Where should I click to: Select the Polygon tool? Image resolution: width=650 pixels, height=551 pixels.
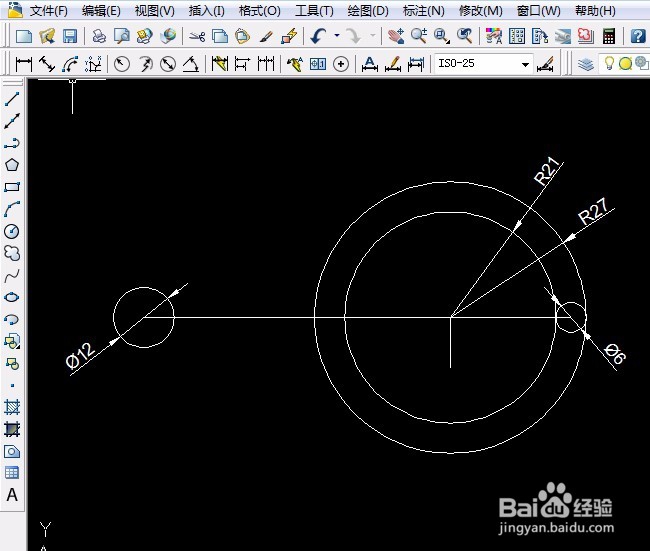click(12, 165)
